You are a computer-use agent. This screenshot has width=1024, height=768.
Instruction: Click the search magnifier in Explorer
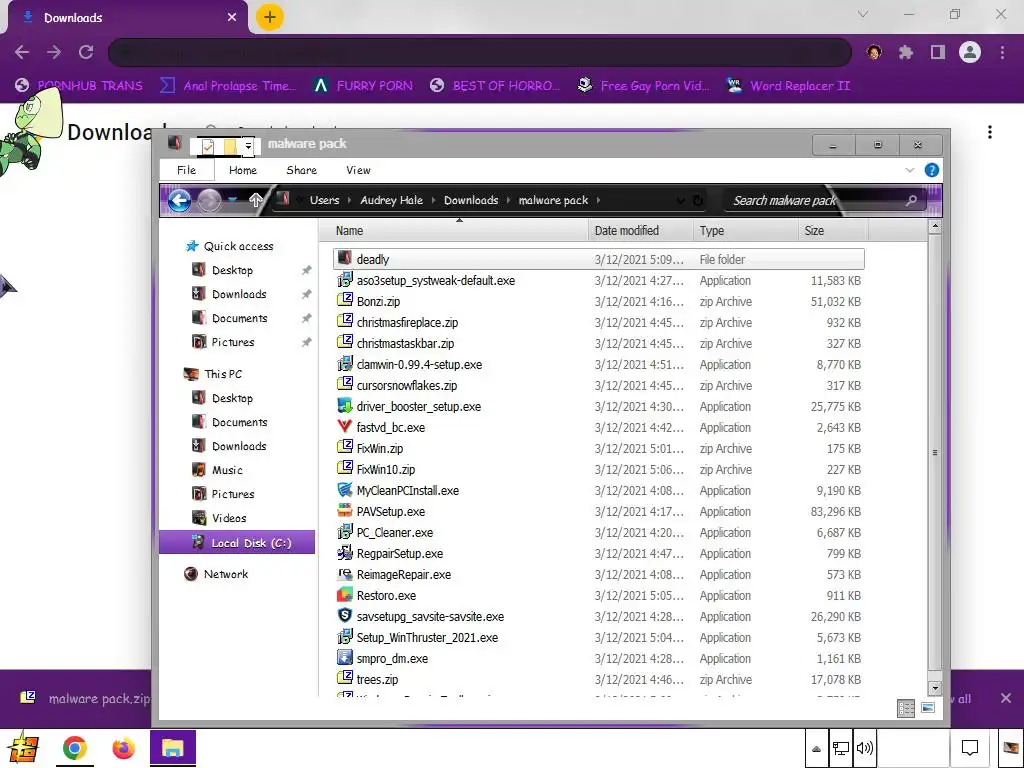tap(911, 200)
